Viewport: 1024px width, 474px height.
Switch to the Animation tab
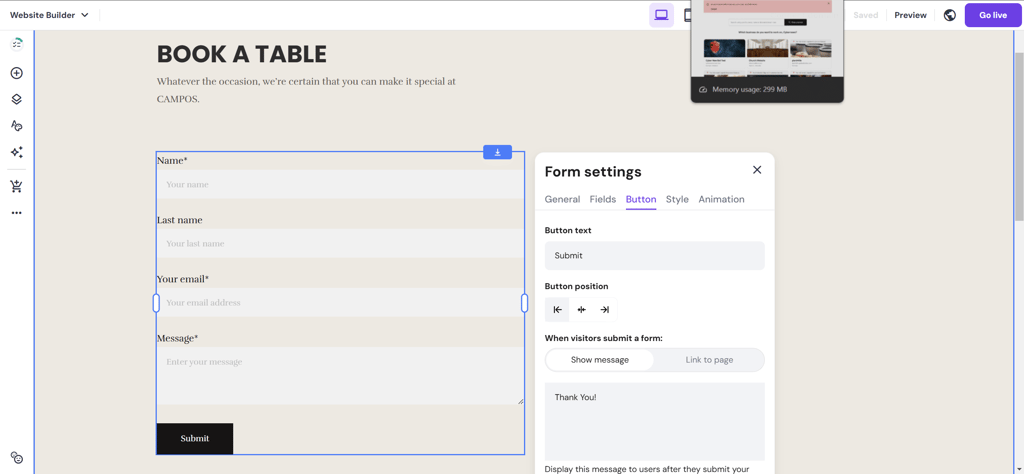[x=721, y=199]
